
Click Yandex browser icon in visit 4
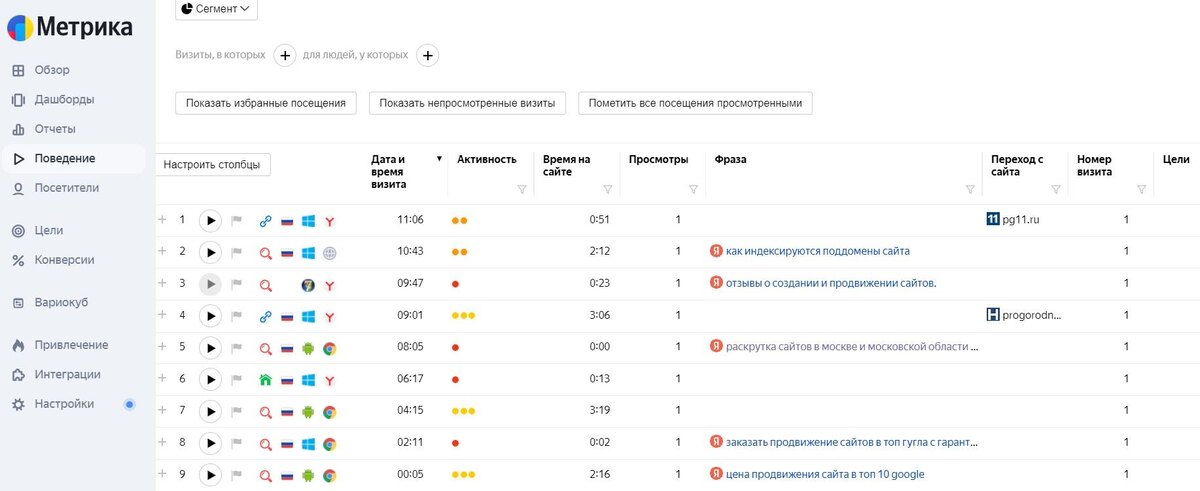pyautogui.click(x=329, y=317)
